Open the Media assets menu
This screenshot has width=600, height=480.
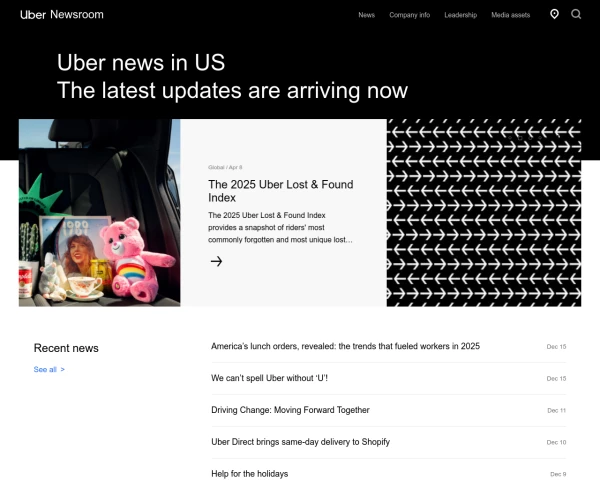[x=510, y=15]
